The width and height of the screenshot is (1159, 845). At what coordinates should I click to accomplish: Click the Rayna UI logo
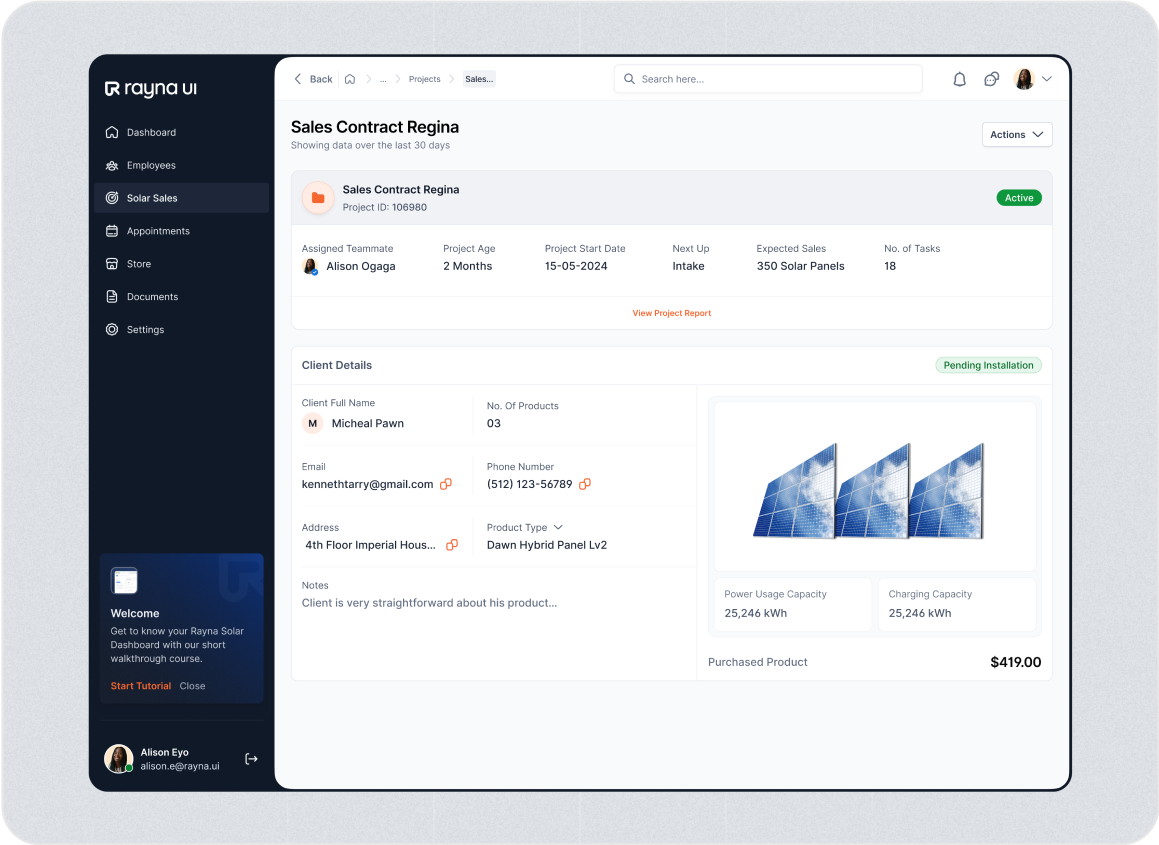click(151, 89)
